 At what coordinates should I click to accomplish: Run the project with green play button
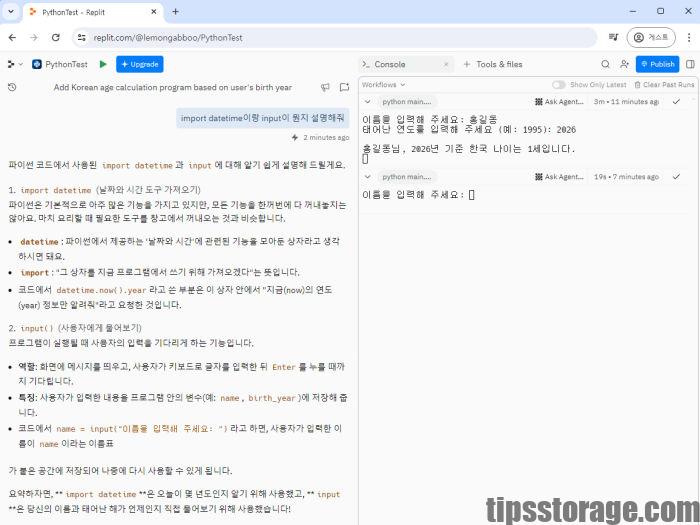click(103, 64)
